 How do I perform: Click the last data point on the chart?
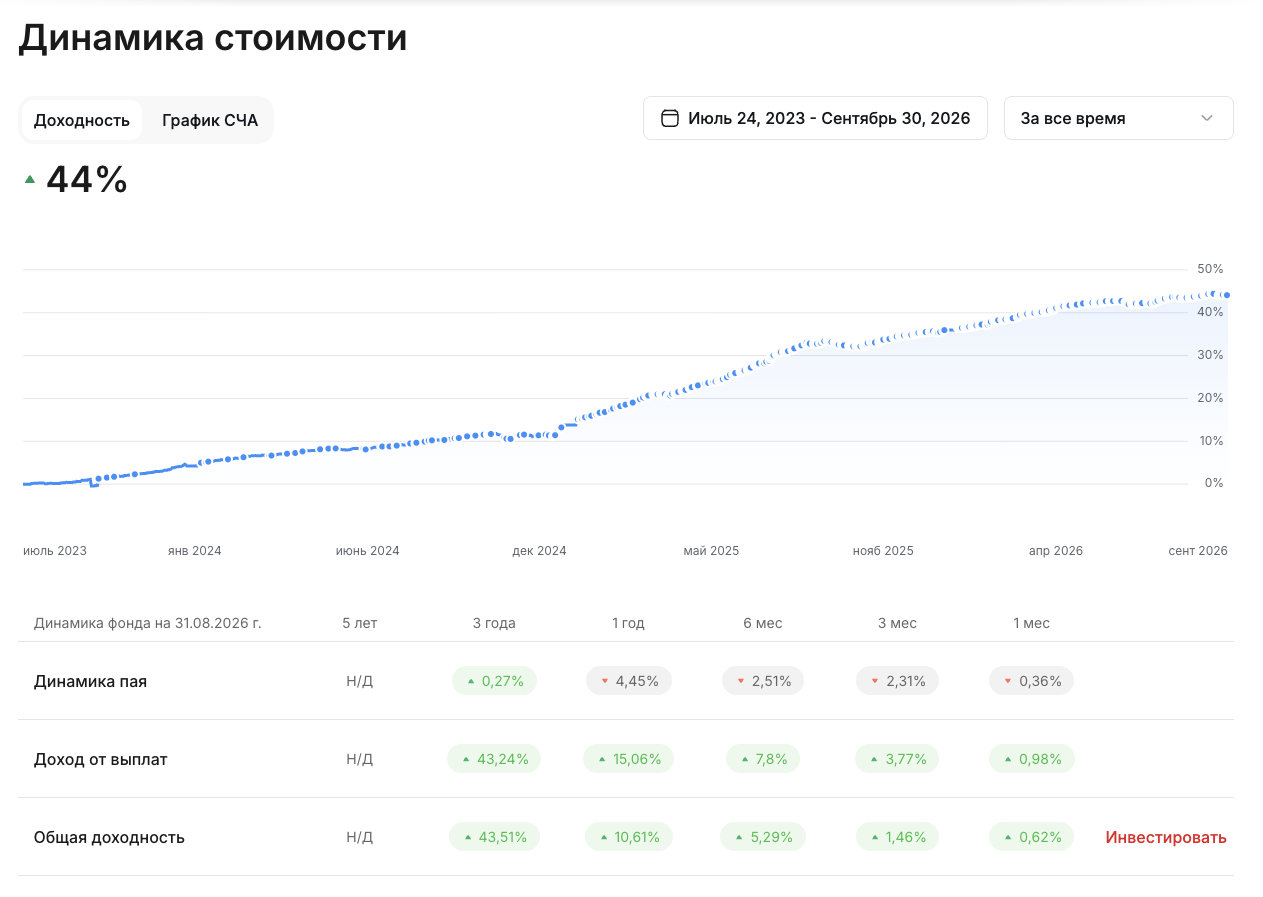tap(1227, 295)
